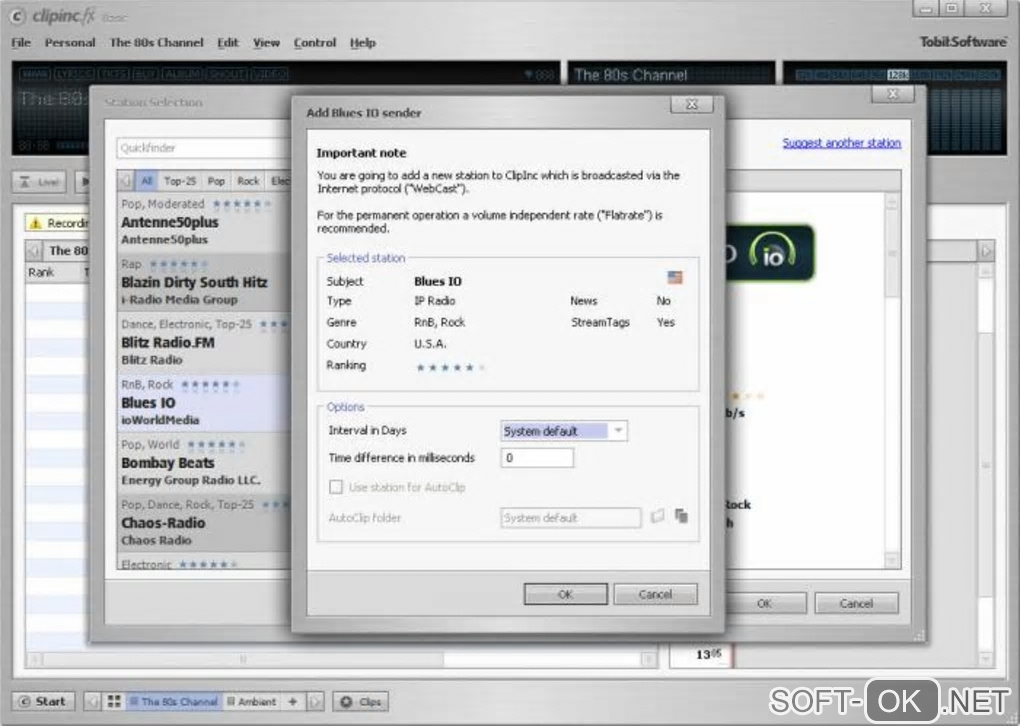The height and width of the screenshot is (726, 1020).
Task: Click the right arrow at list header end
Action: coord(986,250)
